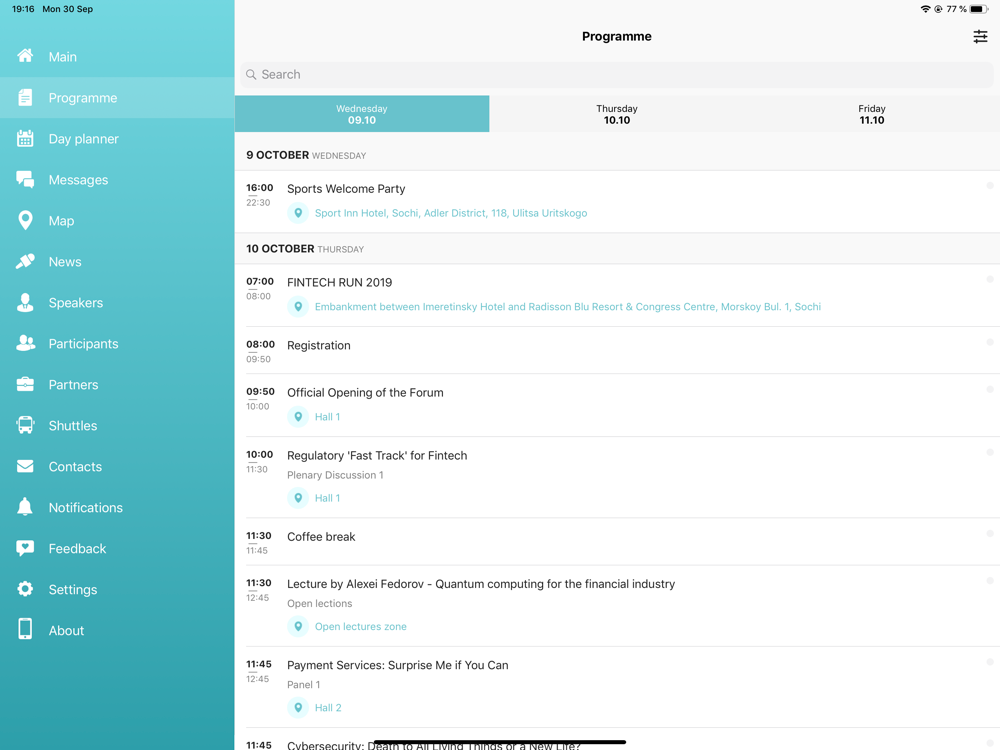Click Hall 1 pin under Official Opening

[298, 417]
